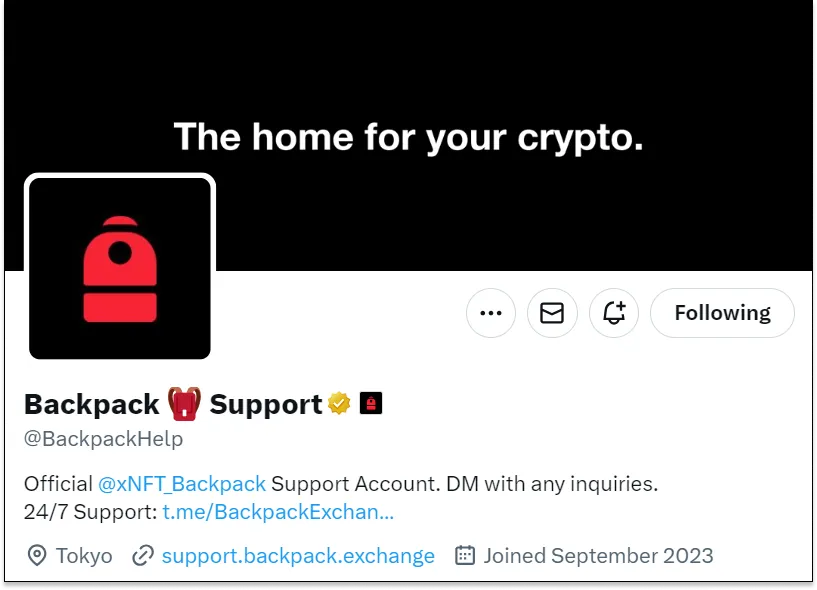This screenshot has width=817, height=590.
Task: Open the t.me/BackpackExchan... Telegram link
Action: click(x=278, y=512)
